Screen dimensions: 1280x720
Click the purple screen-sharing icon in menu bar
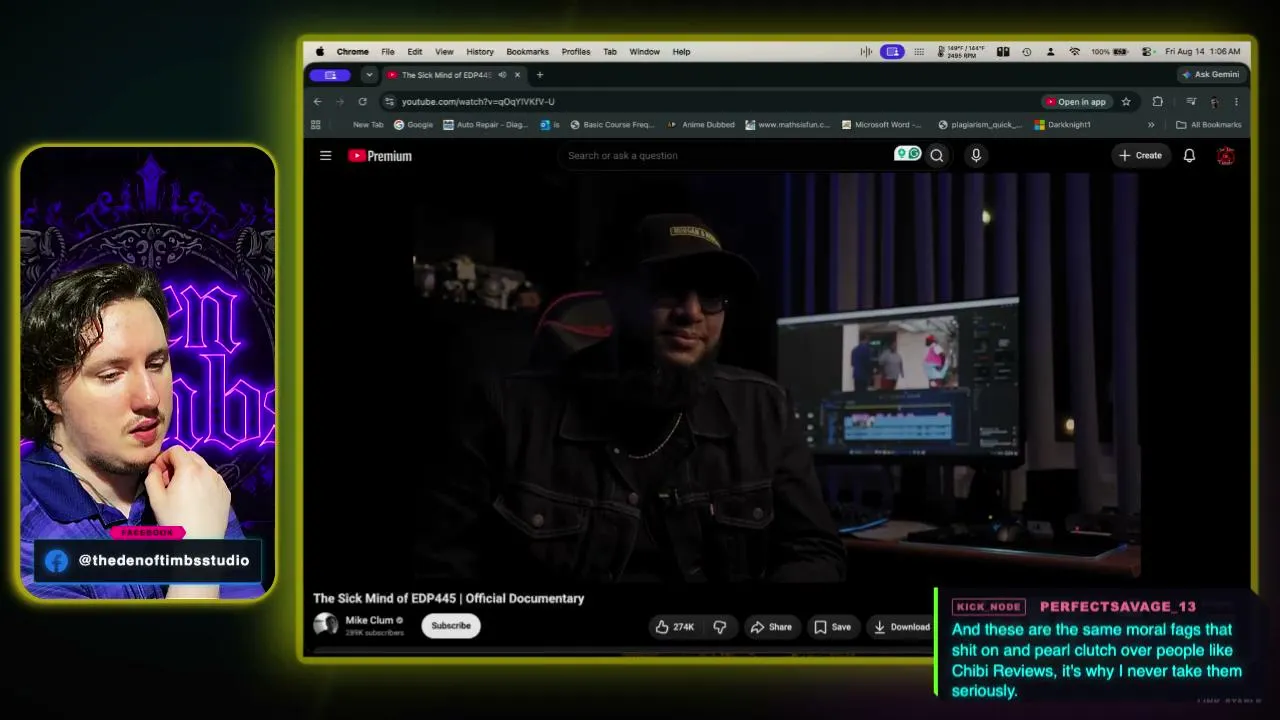892,52
